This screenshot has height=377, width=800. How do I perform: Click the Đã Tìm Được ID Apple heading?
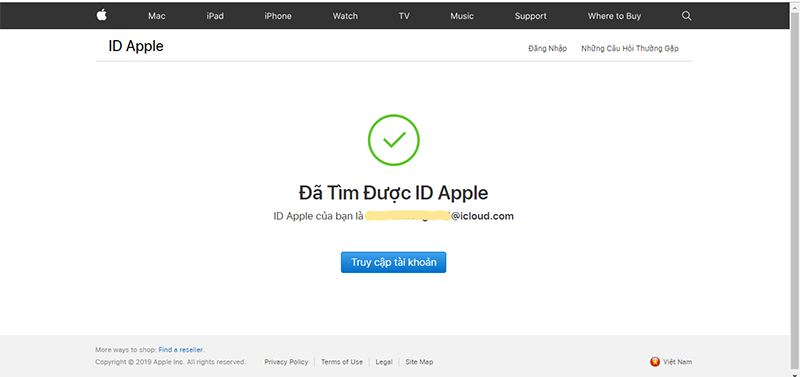point(393,193)
